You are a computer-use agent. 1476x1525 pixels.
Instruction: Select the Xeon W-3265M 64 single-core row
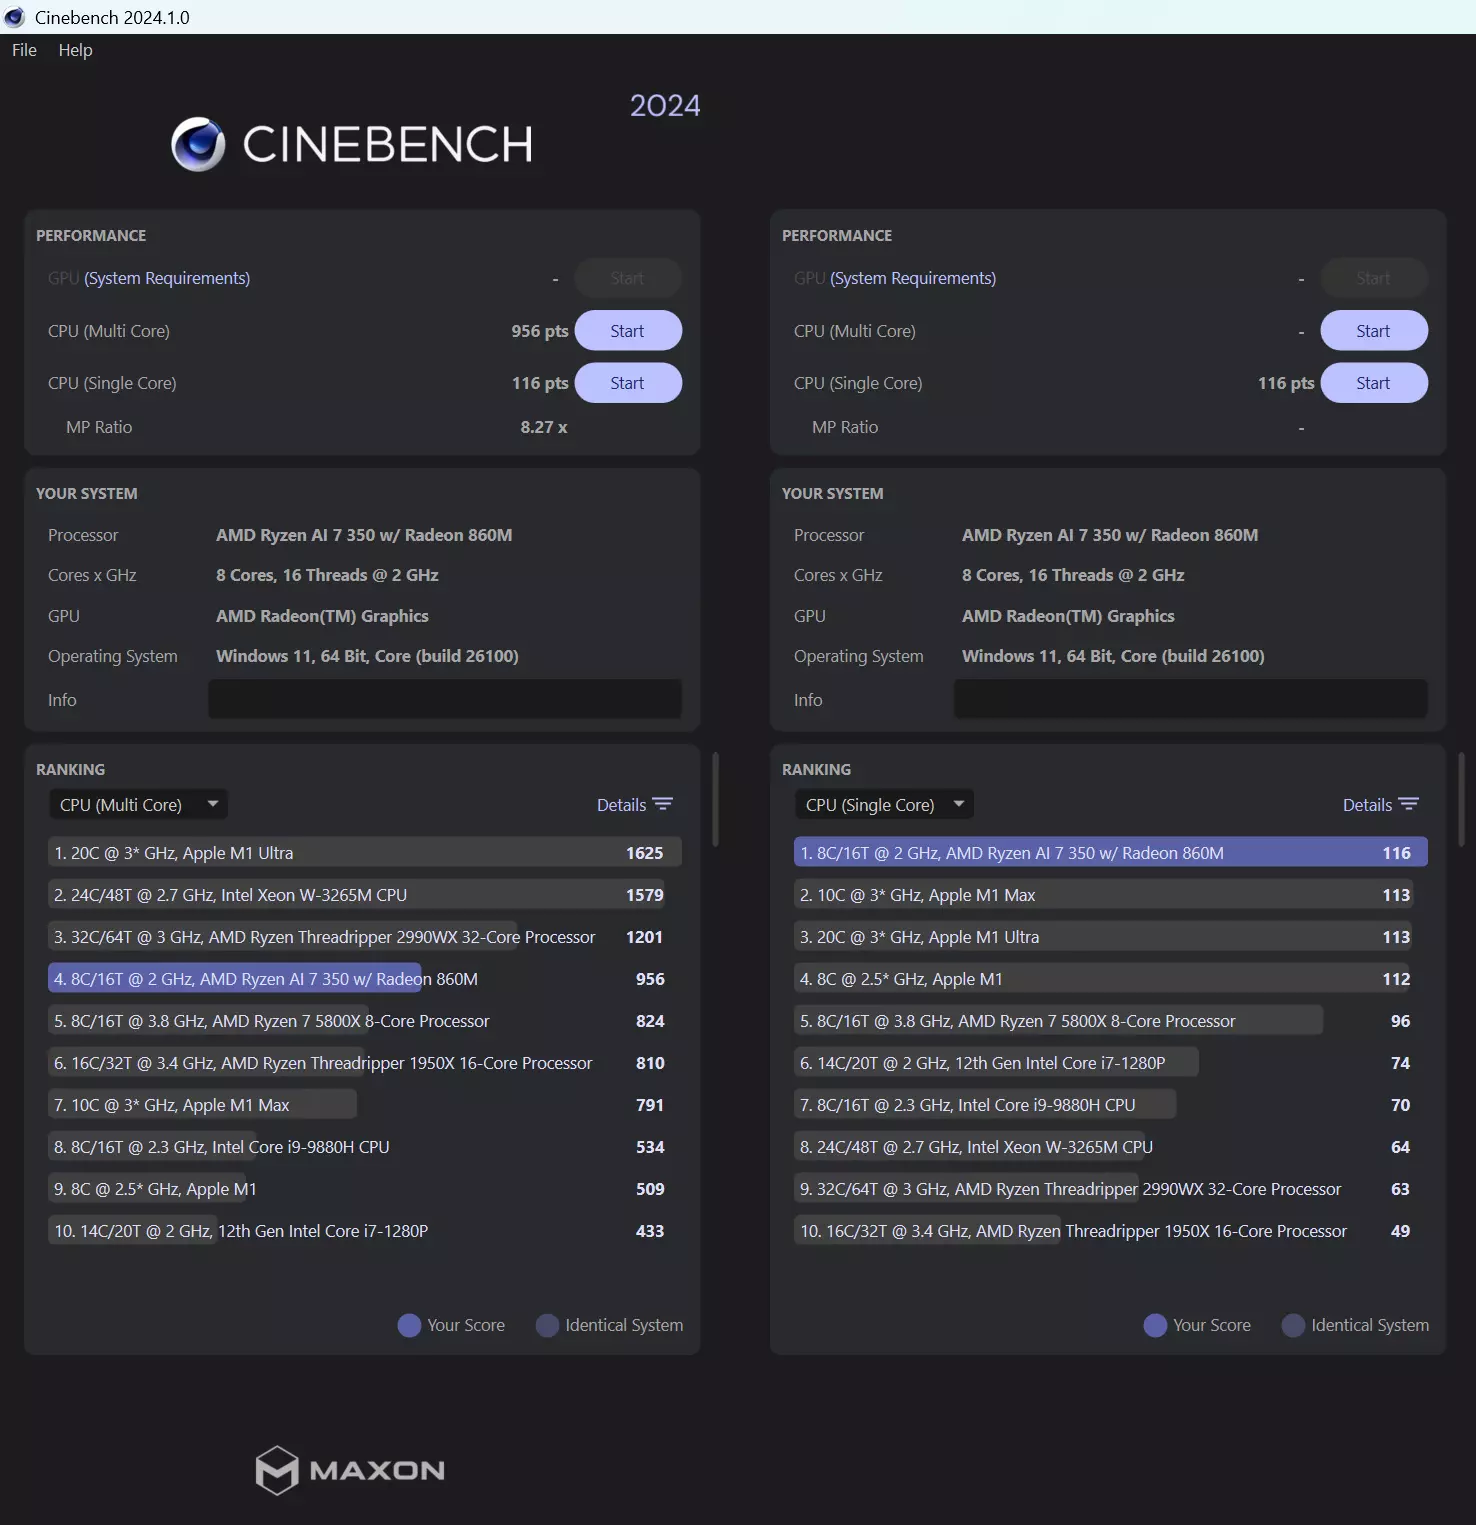coord(1111,1147)
